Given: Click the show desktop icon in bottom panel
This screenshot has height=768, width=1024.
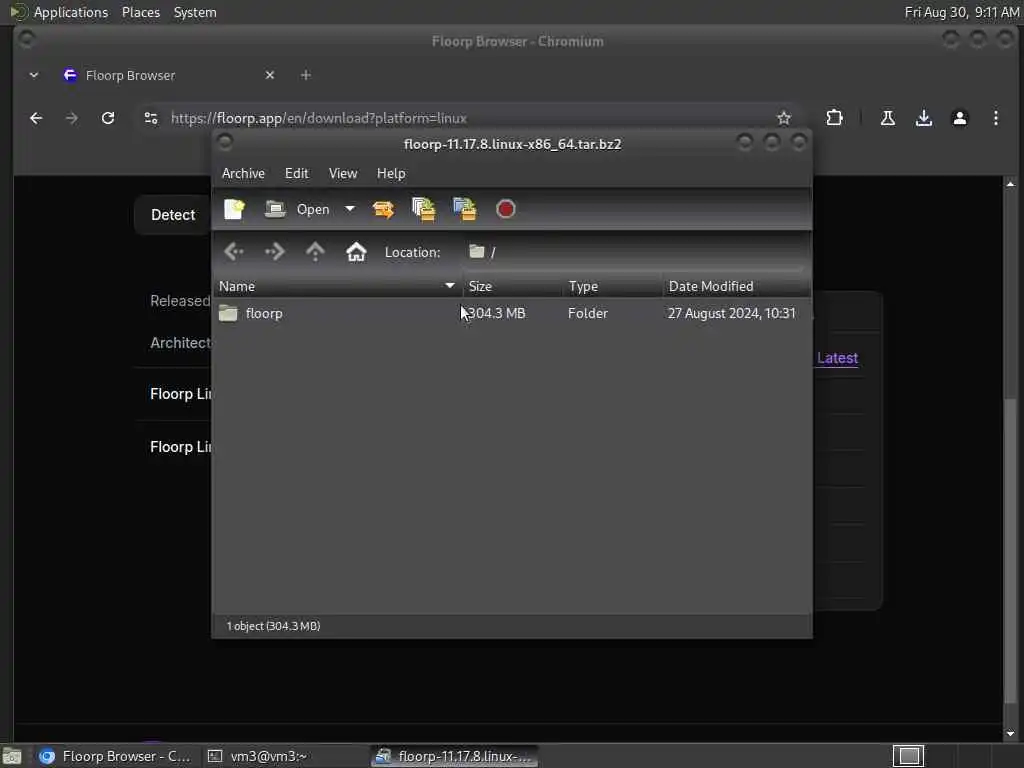Looking at the screenshot, I should tap(12, 757).
